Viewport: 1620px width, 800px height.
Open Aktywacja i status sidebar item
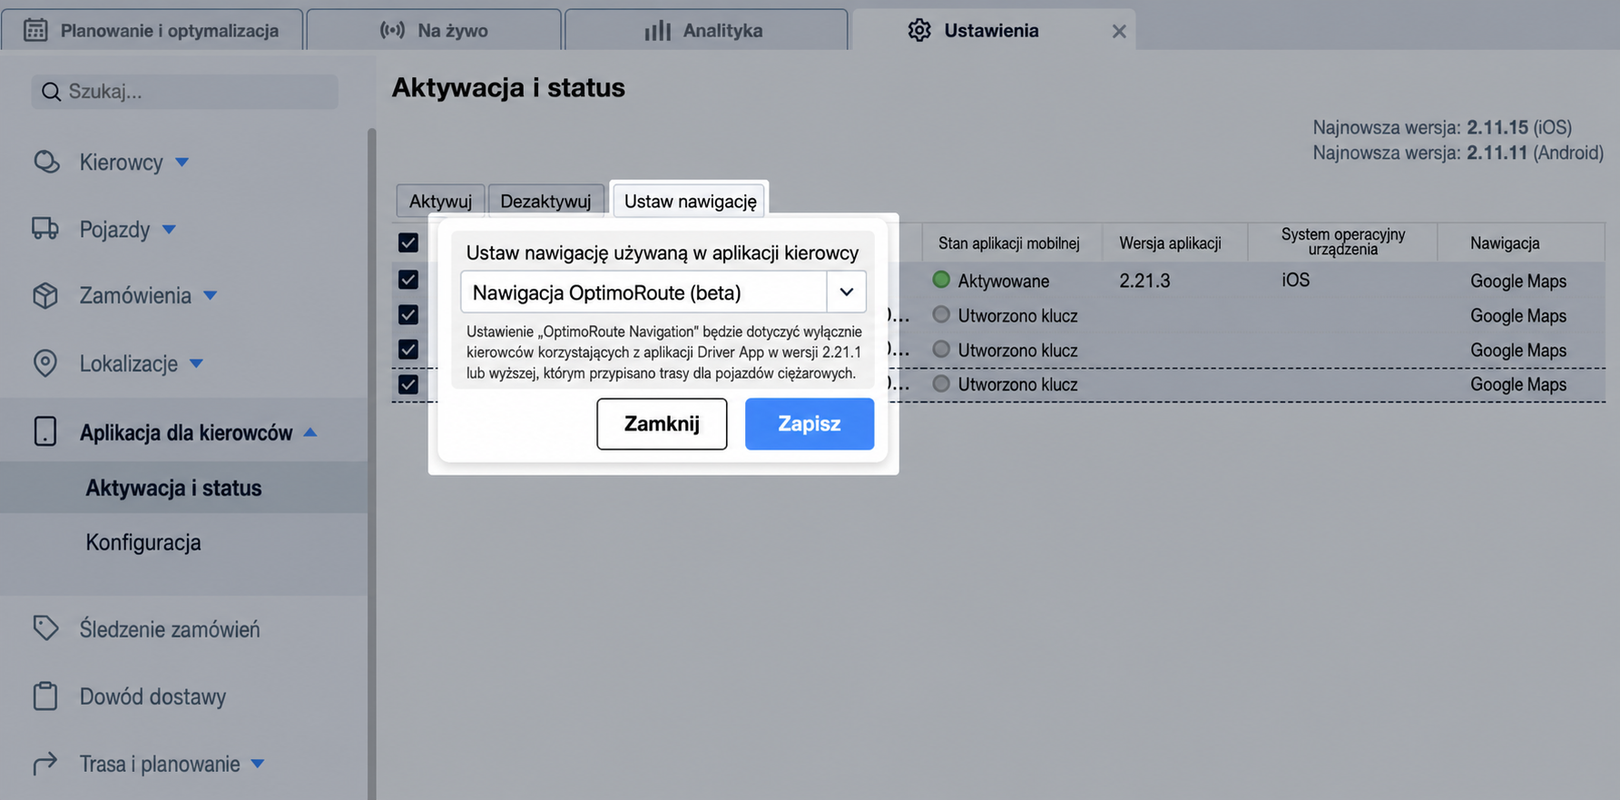(174, 488)
